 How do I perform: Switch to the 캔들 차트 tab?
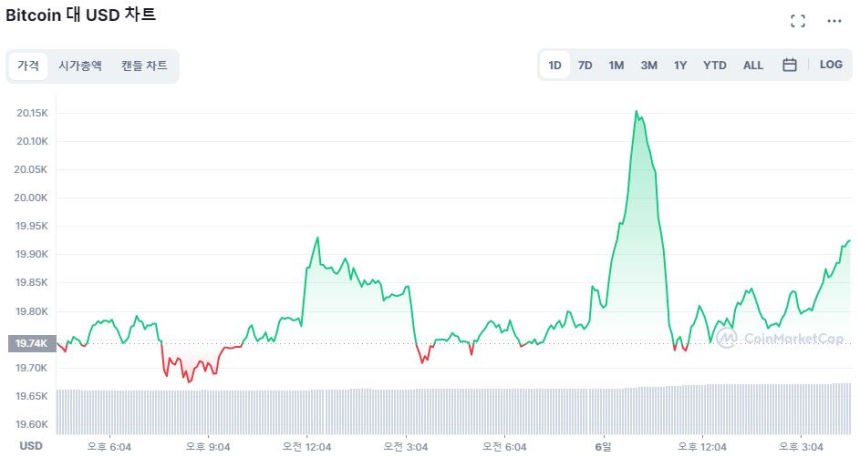pos(145,66)
